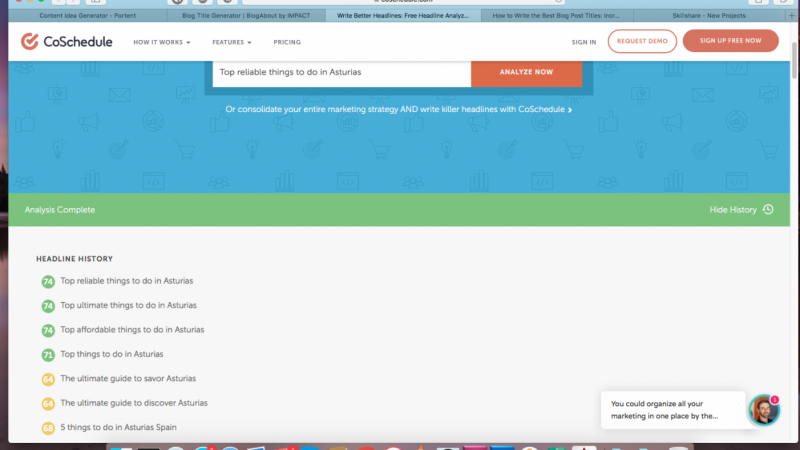The height and width of the screenshot is (450, 800).
Task: Click the page vertical scrollbar
Action: [794, 61]
